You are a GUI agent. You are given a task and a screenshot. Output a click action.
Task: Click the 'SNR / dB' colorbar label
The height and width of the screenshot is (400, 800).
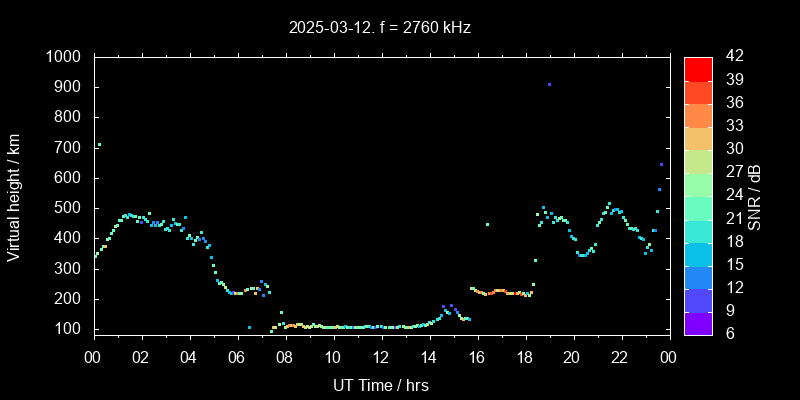[756, 196]
